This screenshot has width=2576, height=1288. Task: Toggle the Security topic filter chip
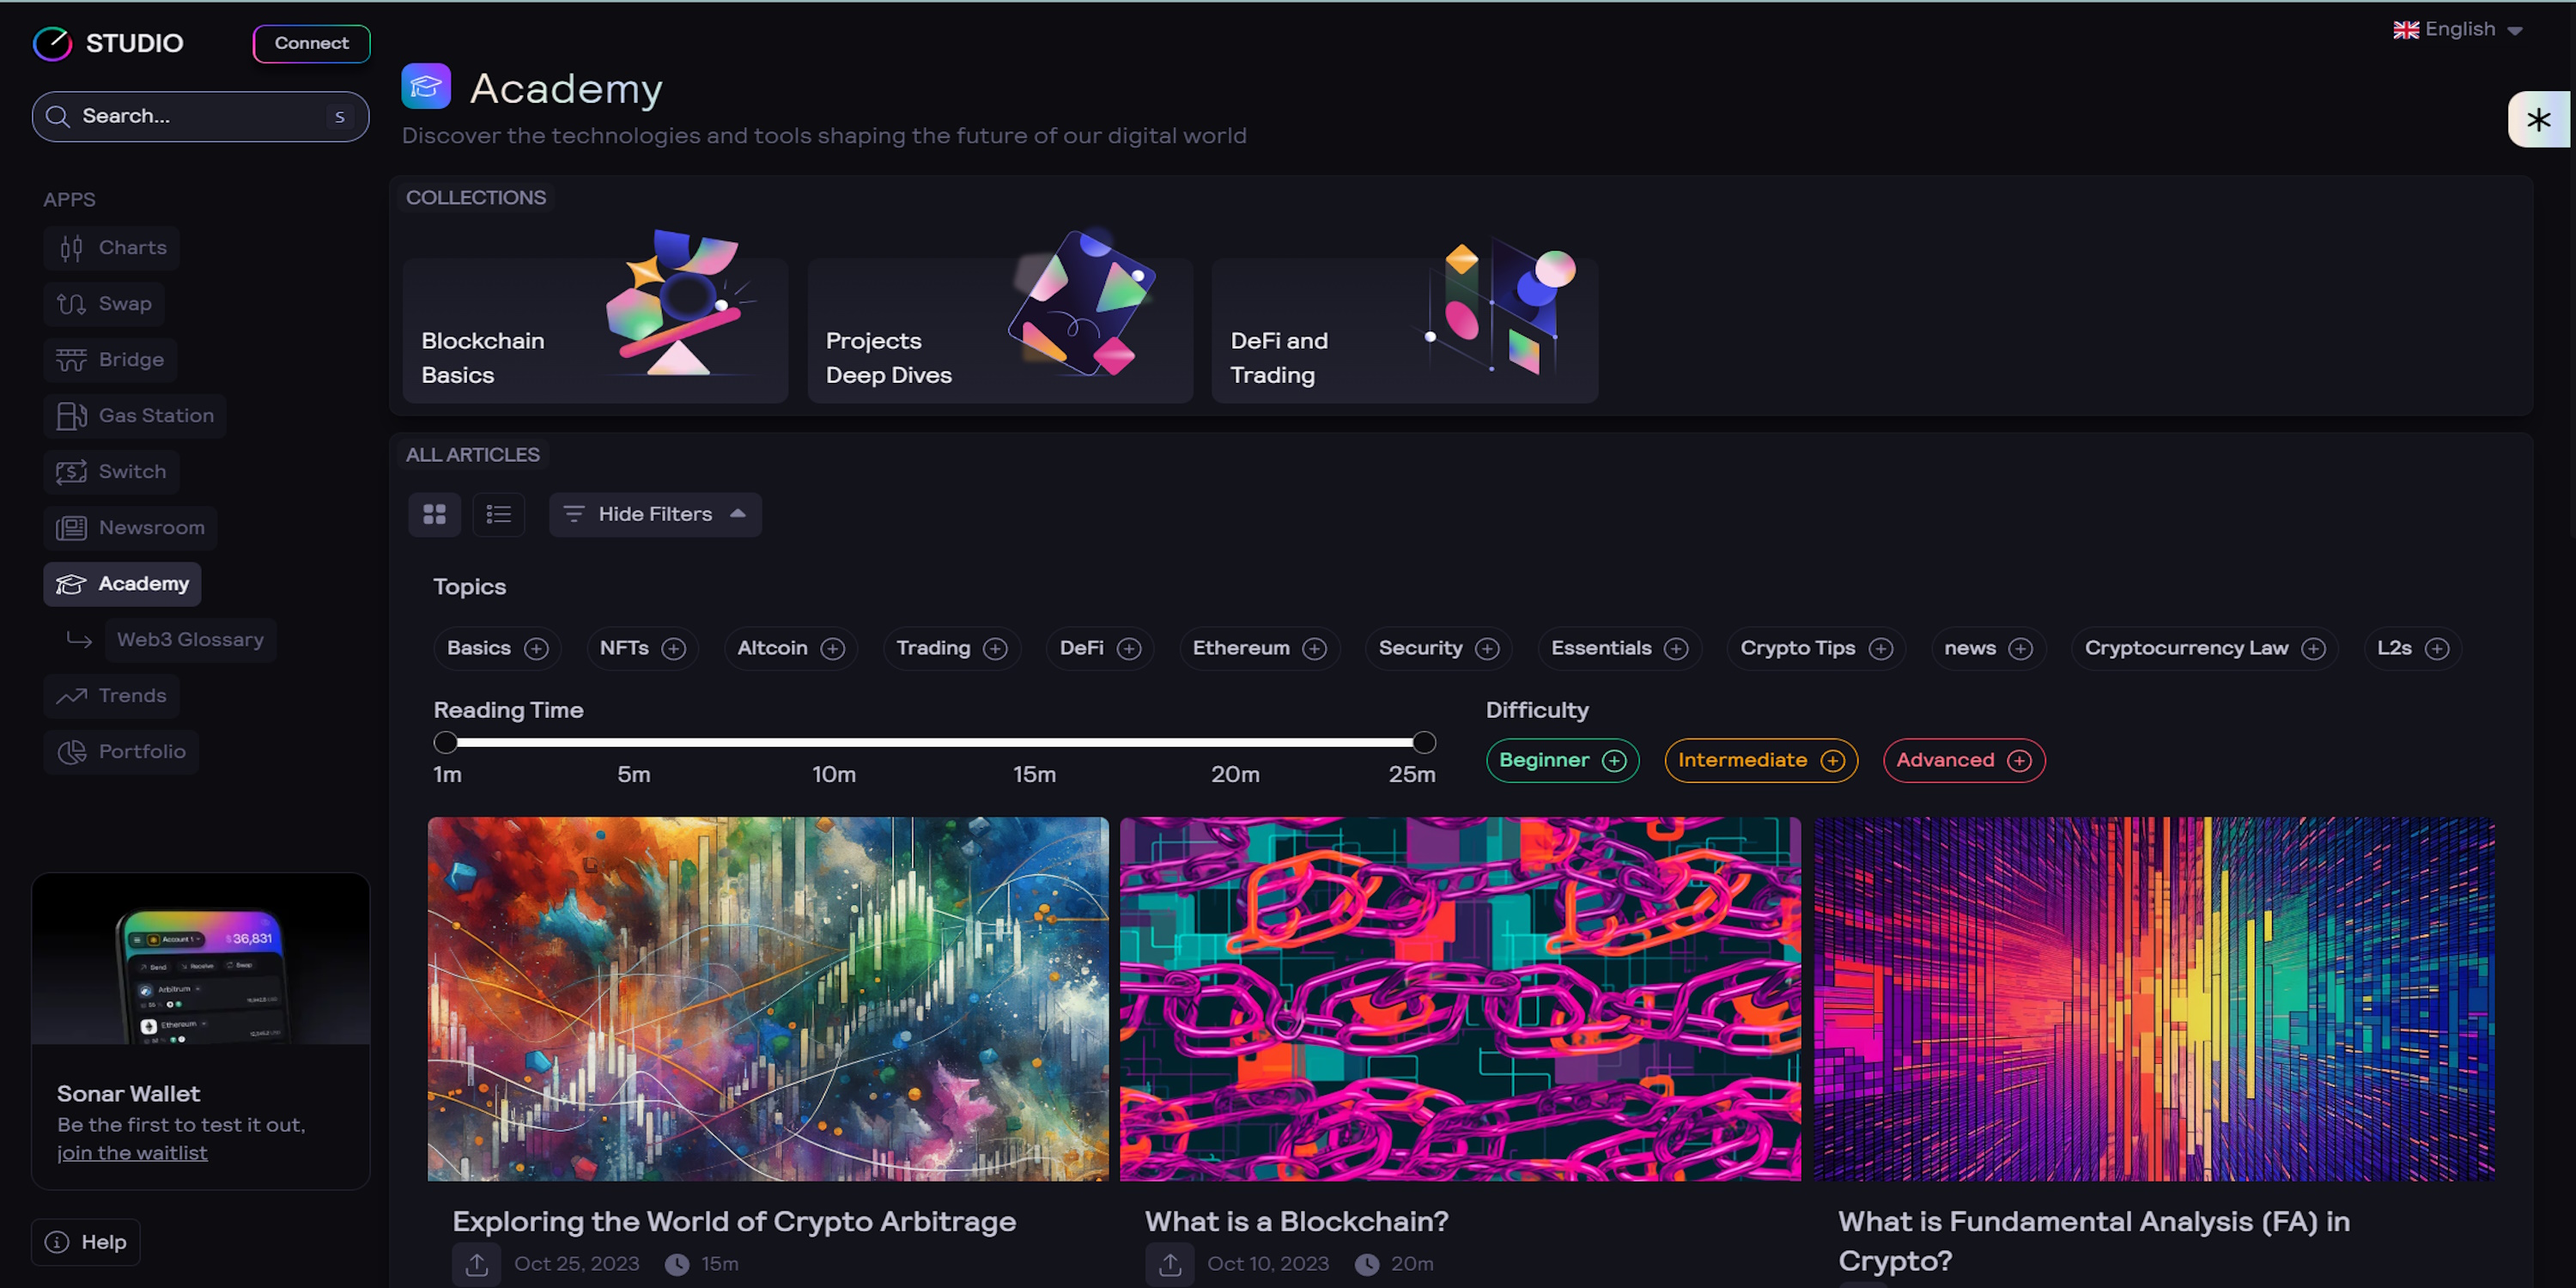click(x=1437, y=648)
